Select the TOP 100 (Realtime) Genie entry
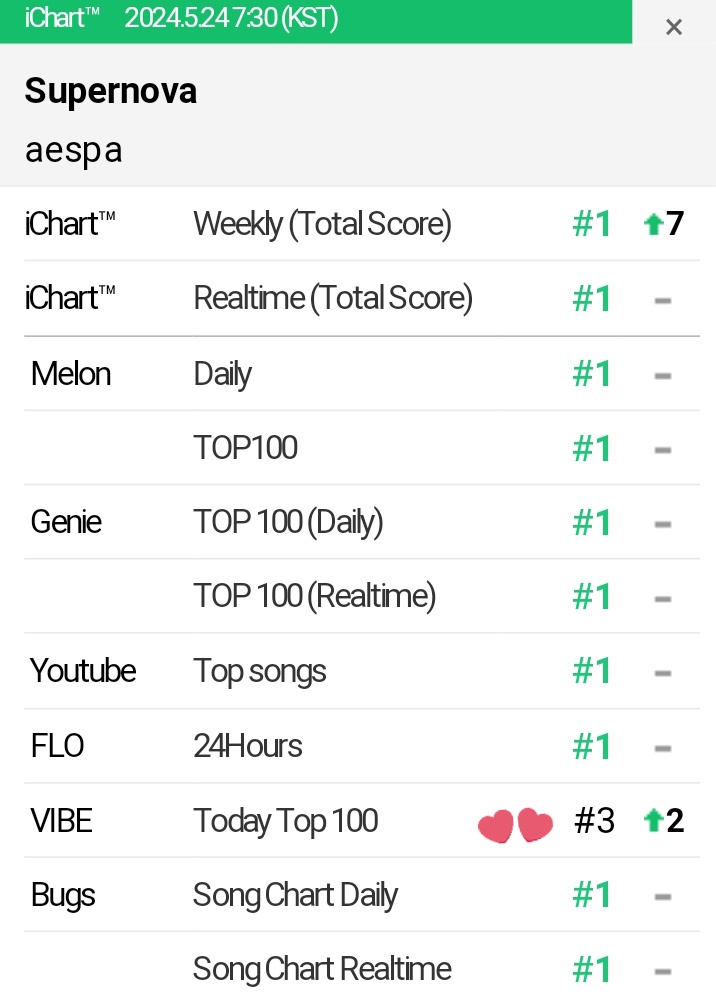This screenshot has width=716, height=997. click(315, 596)
